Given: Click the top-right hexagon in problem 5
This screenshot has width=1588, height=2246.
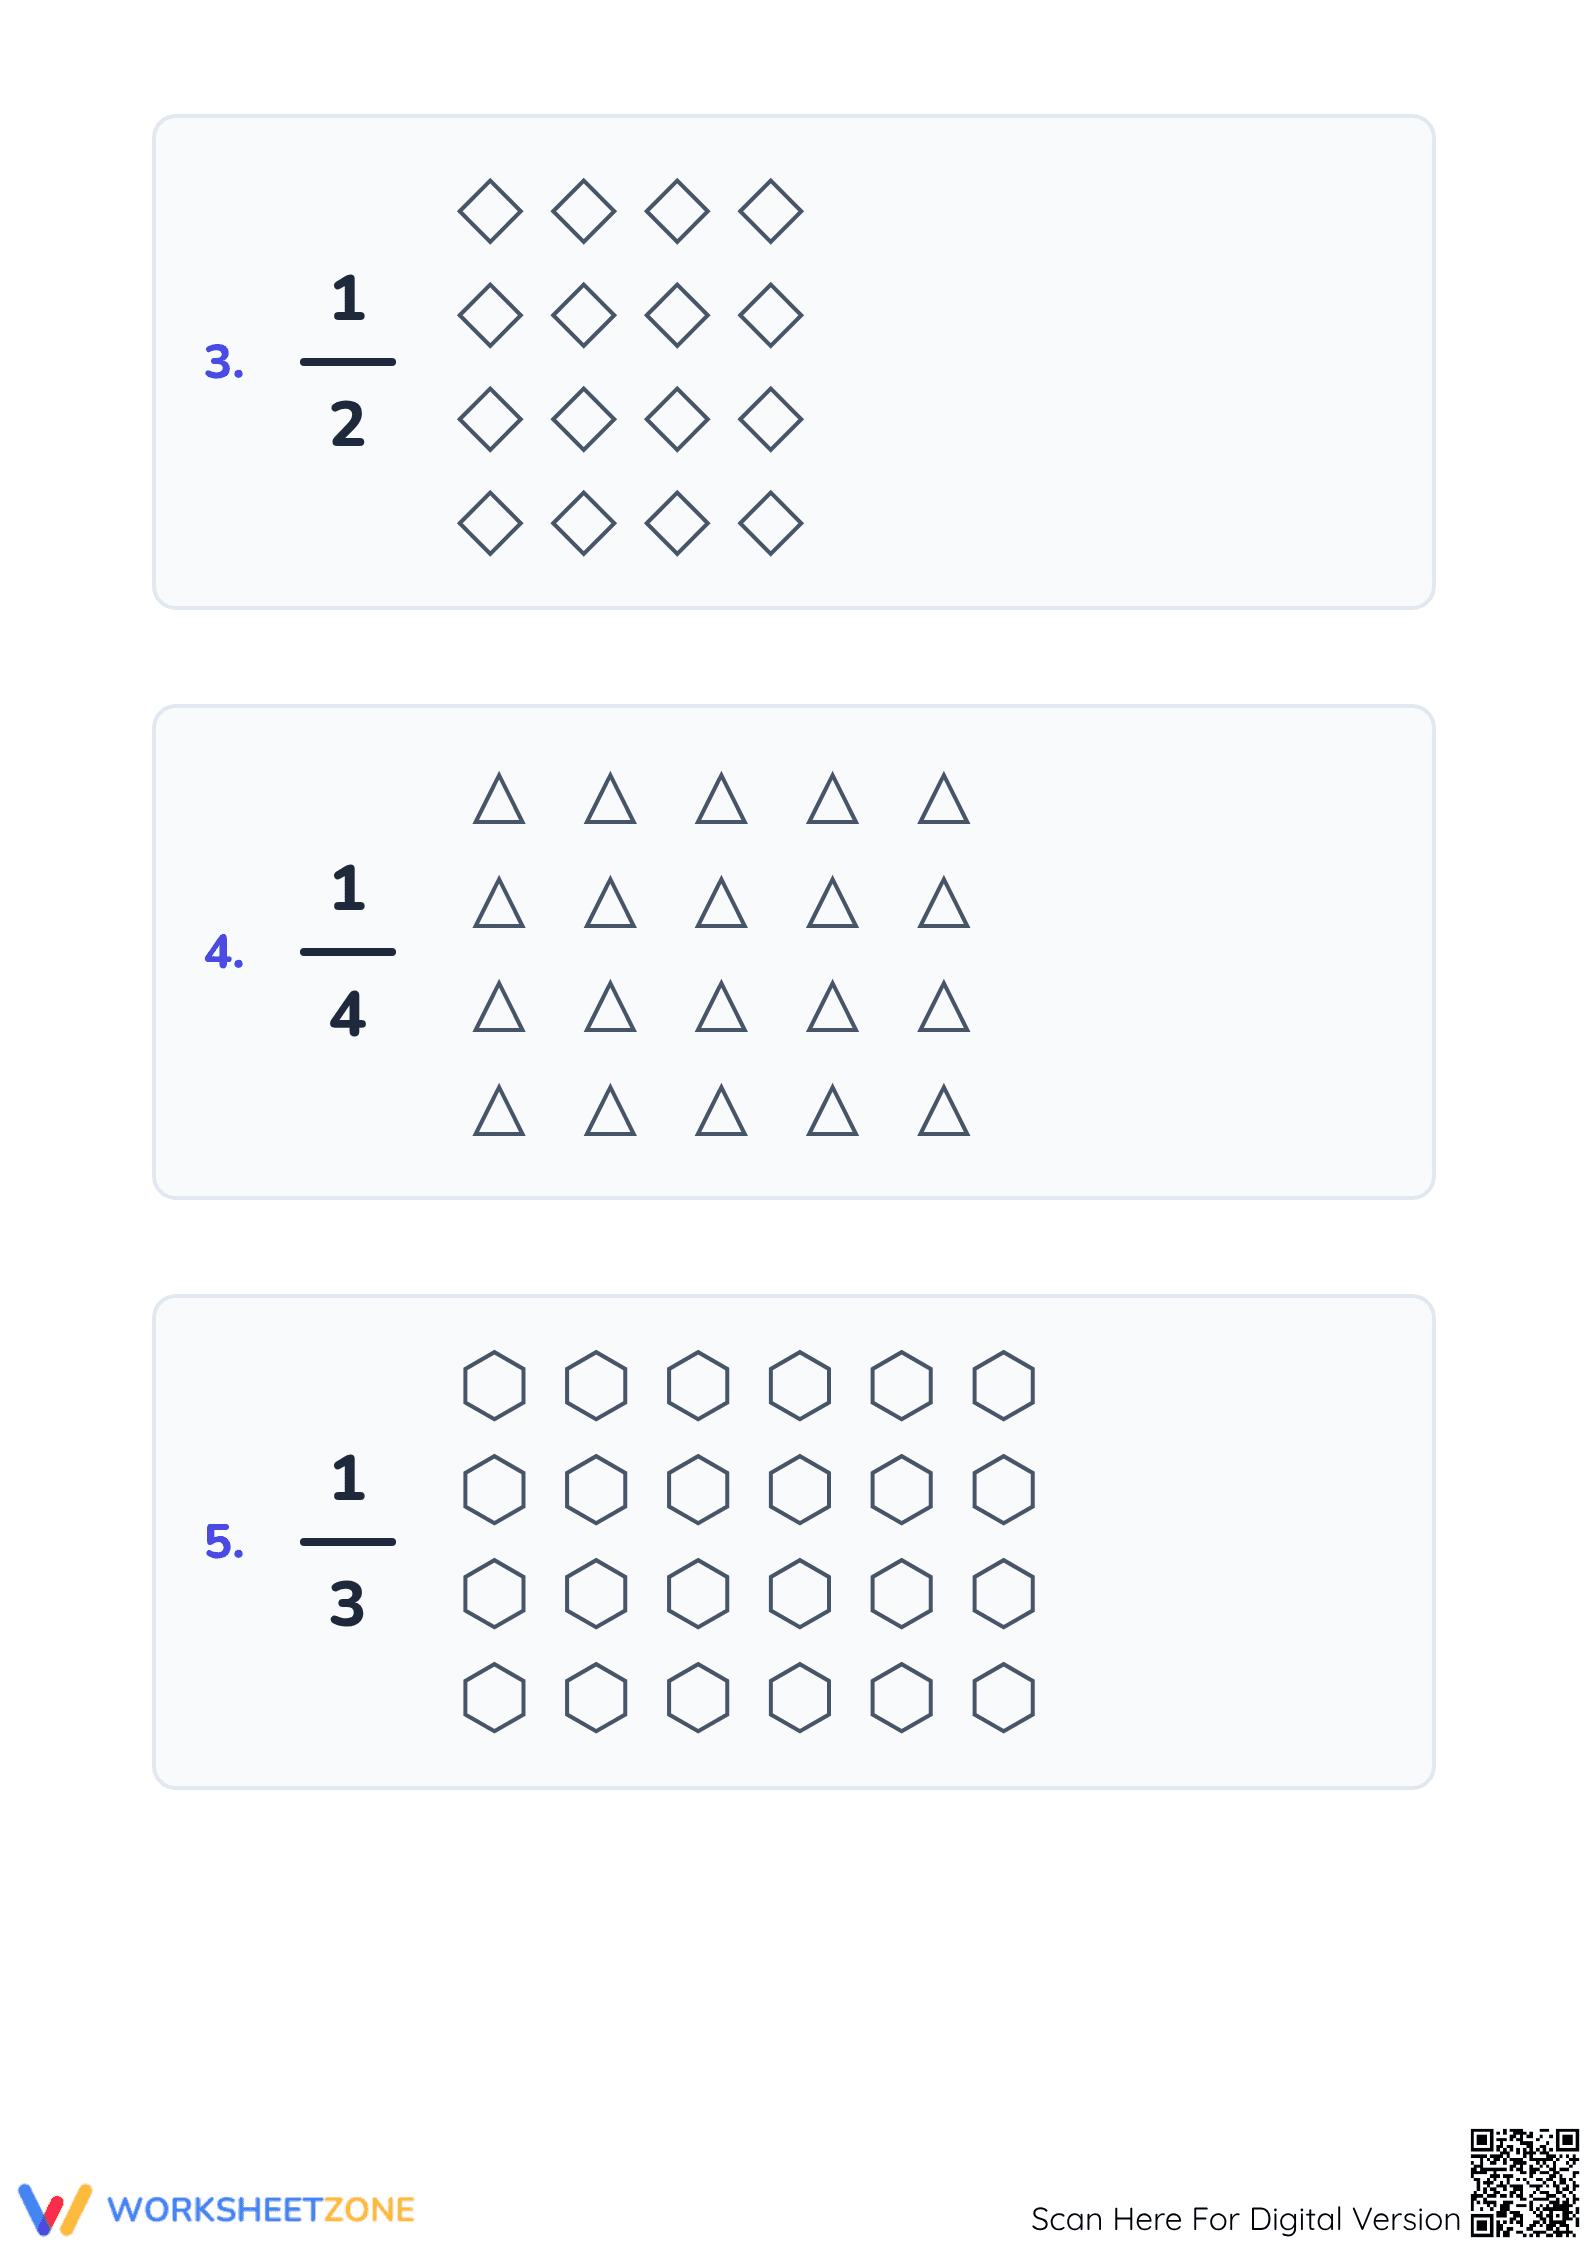Looking at the screenshot, I should pos(1003,1385).
